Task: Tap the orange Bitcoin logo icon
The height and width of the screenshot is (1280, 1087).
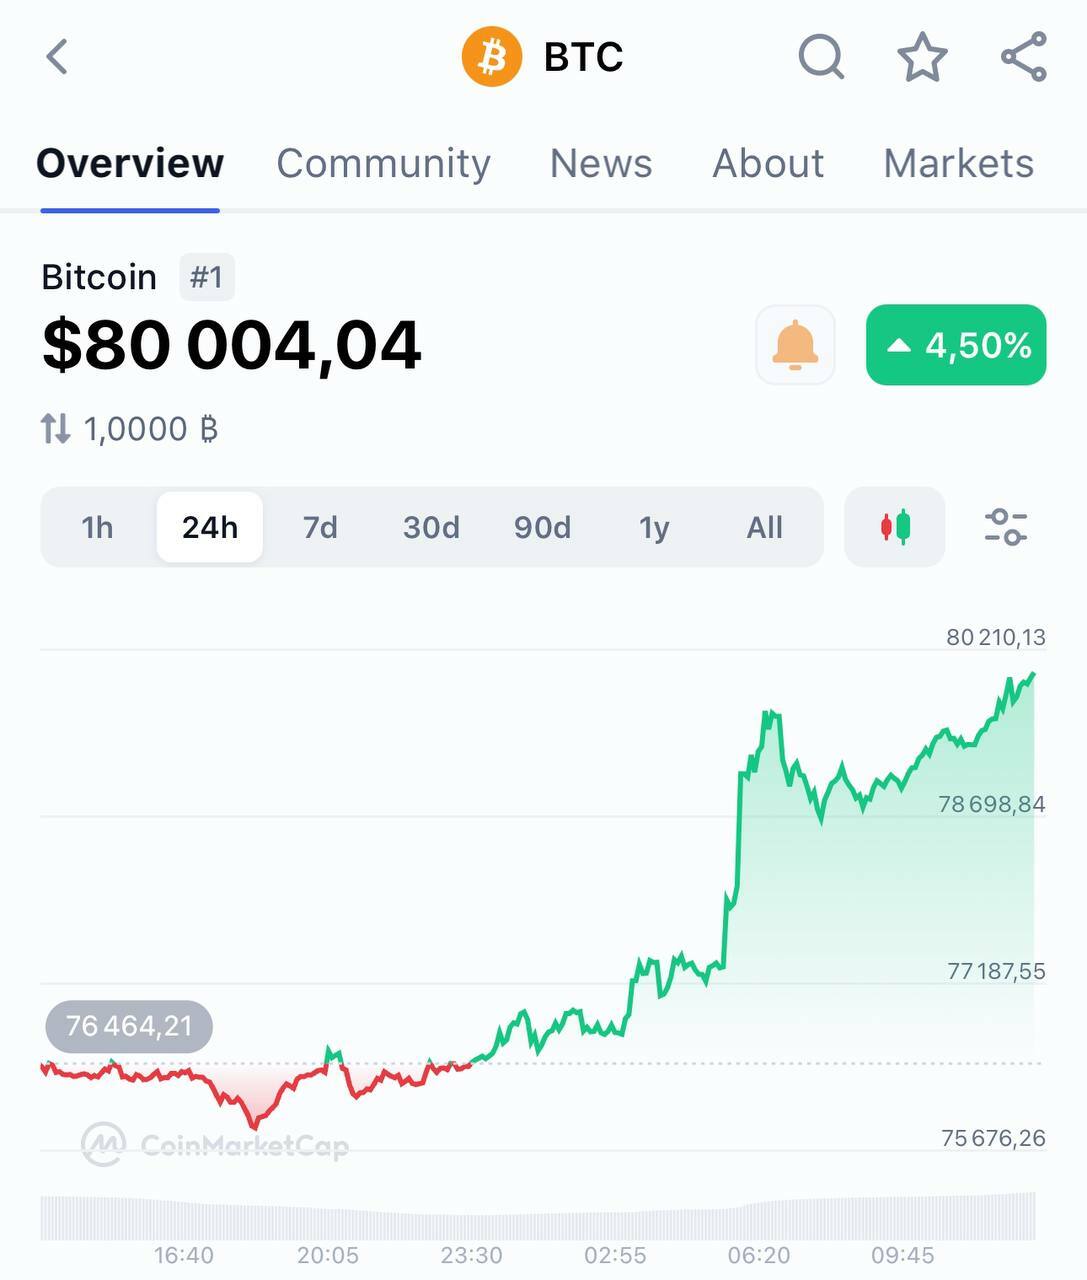Action: (491, 57)
